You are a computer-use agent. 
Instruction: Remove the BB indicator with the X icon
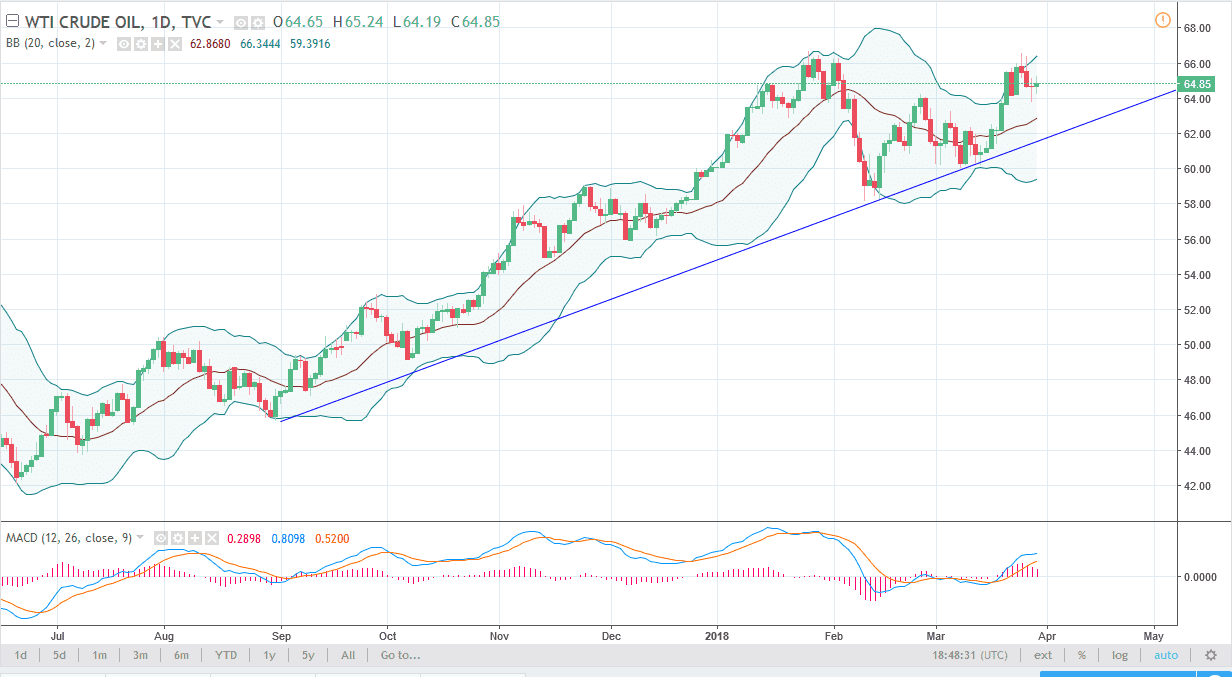coord(176,43)
